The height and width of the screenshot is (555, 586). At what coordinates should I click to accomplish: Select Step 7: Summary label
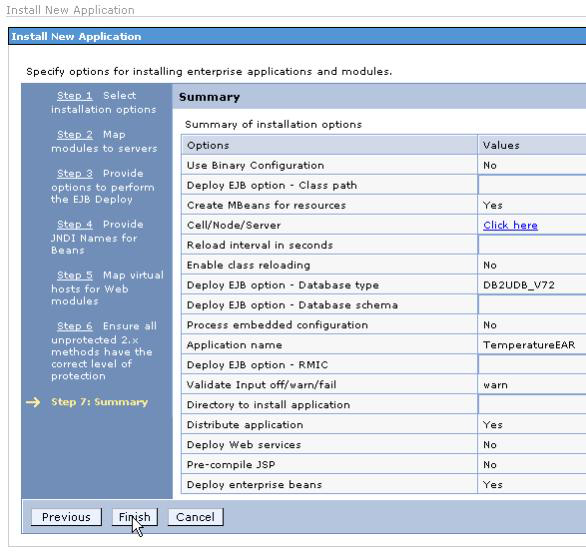pos(99,402)
